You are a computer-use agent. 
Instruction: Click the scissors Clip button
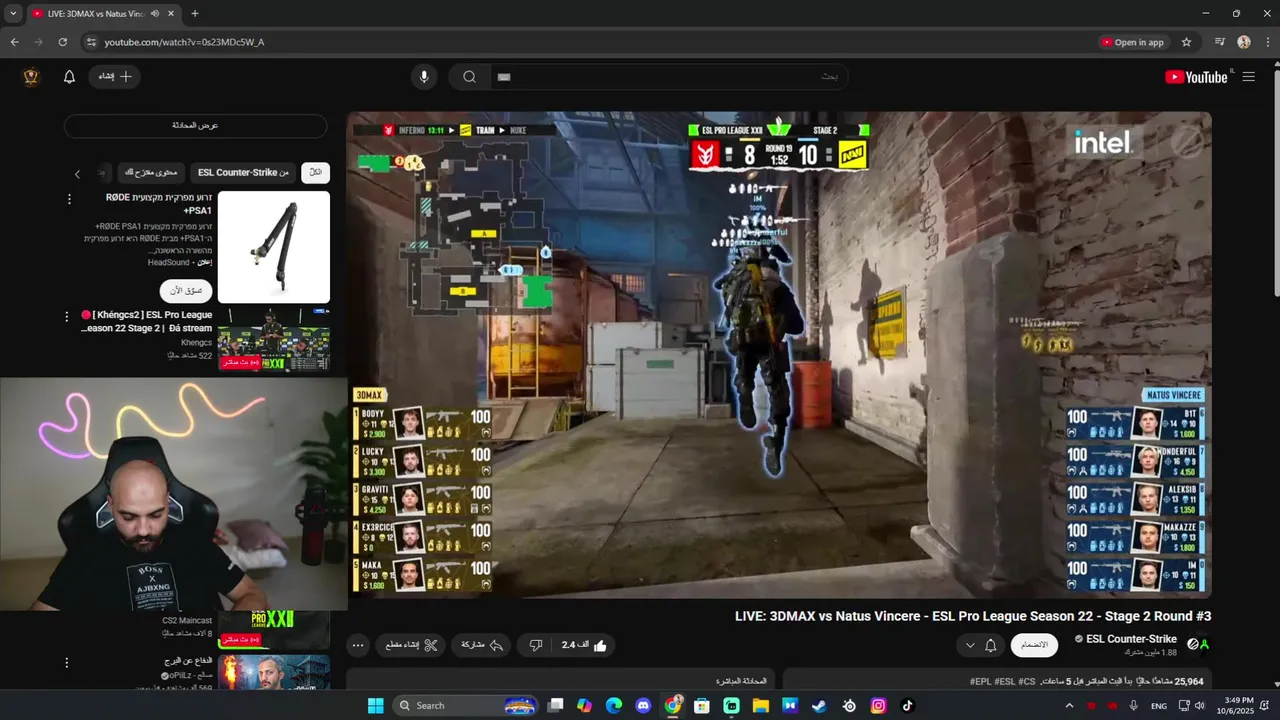[x=411, y=645]
